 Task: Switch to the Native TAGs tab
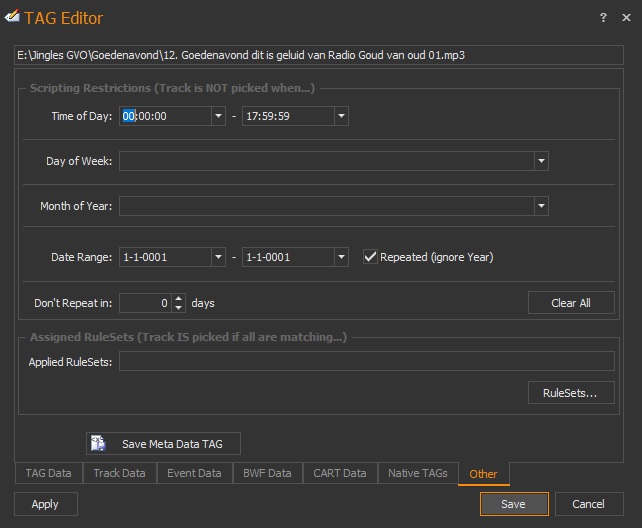coord(418,473)
